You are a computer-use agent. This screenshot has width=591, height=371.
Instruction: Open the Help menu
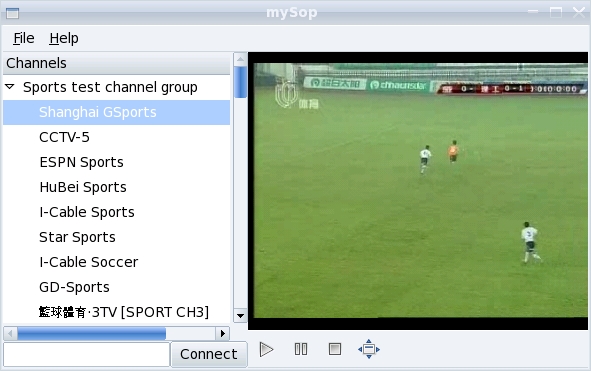[64, 38]
